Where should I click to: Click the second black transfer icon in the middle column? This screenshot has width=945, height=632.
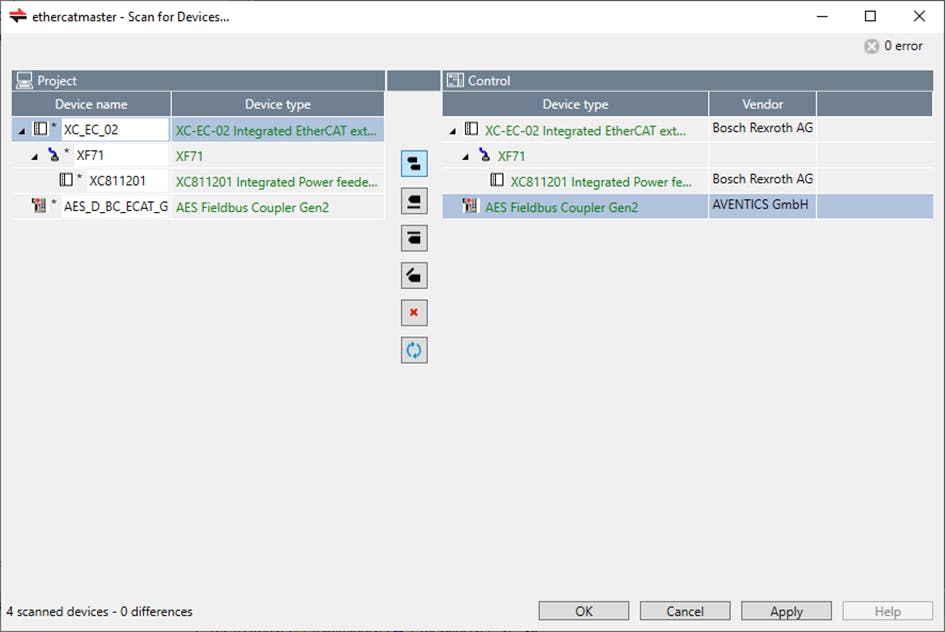click(x=414, y=201)
